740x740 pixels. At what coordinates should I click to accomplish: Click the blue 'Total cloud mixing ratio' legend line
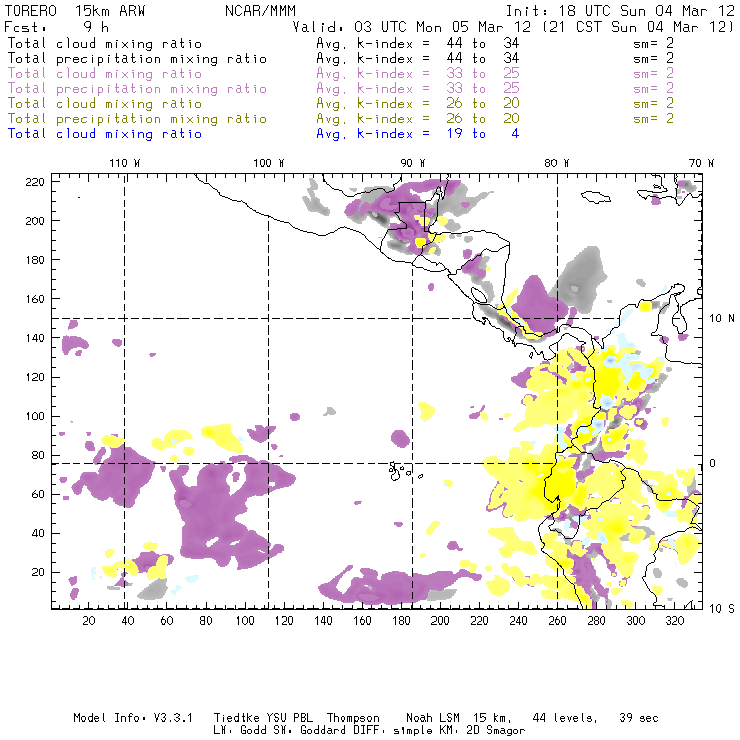coord(105,134)
